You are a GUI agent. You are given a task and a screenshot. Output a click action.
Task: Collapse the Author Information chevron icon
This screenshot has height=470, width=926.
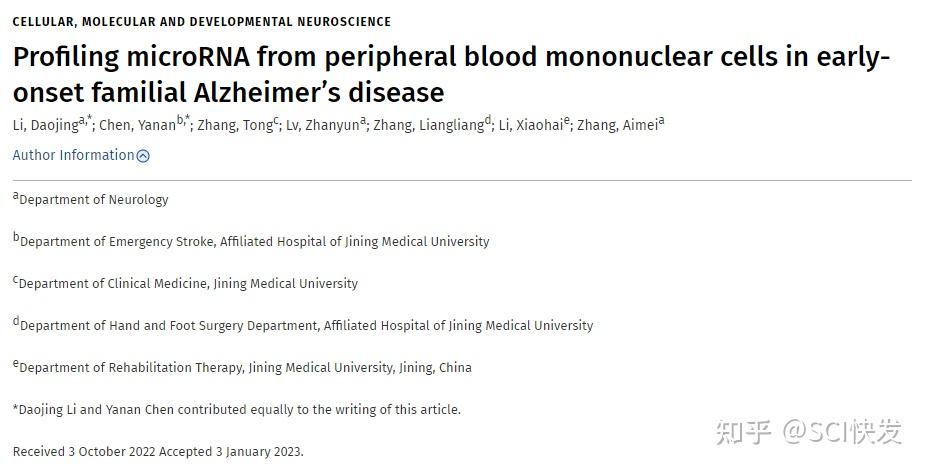pyautogui.click(x=143, y=156)
